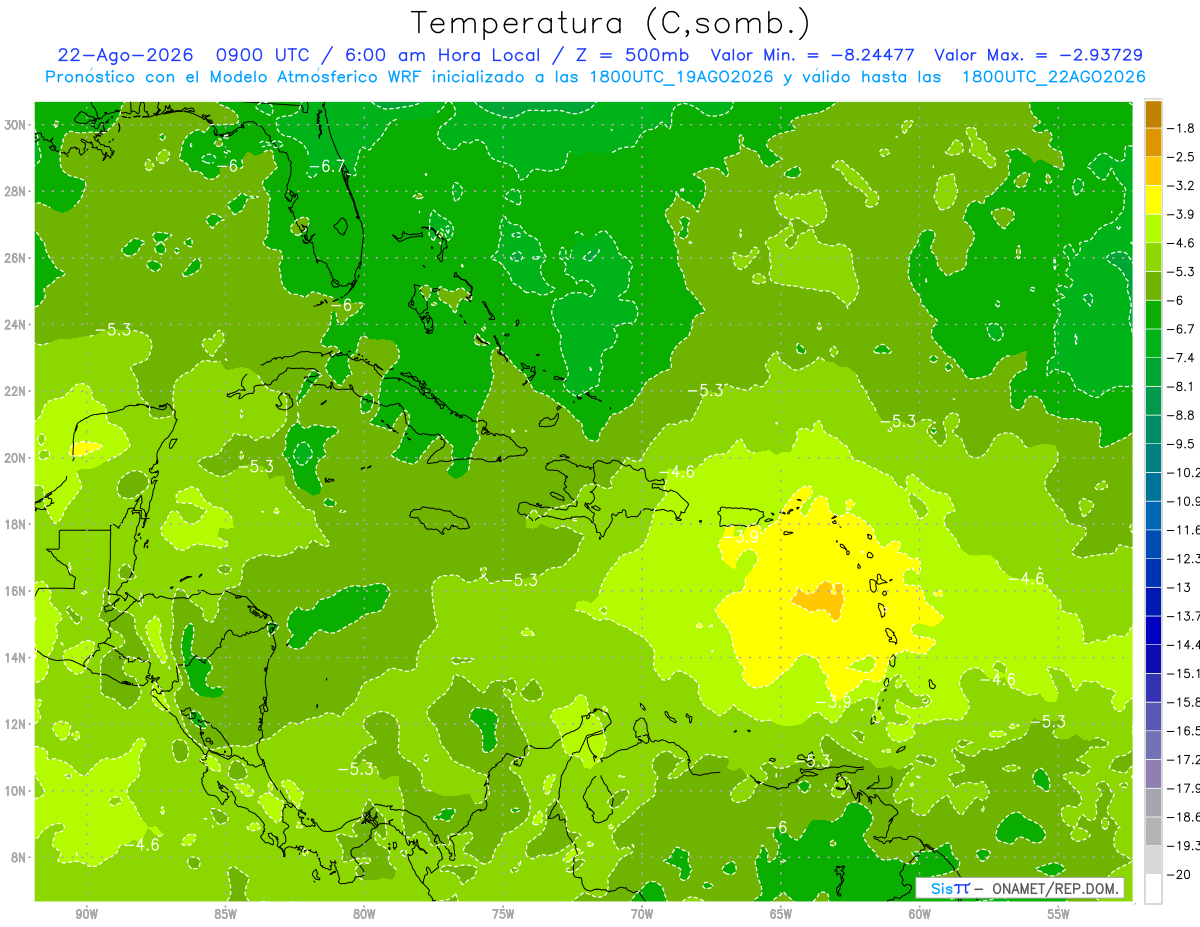Click the "-16.5" legend value
This screenshot has width=1200, height=927.
[x=1185, y=731]
